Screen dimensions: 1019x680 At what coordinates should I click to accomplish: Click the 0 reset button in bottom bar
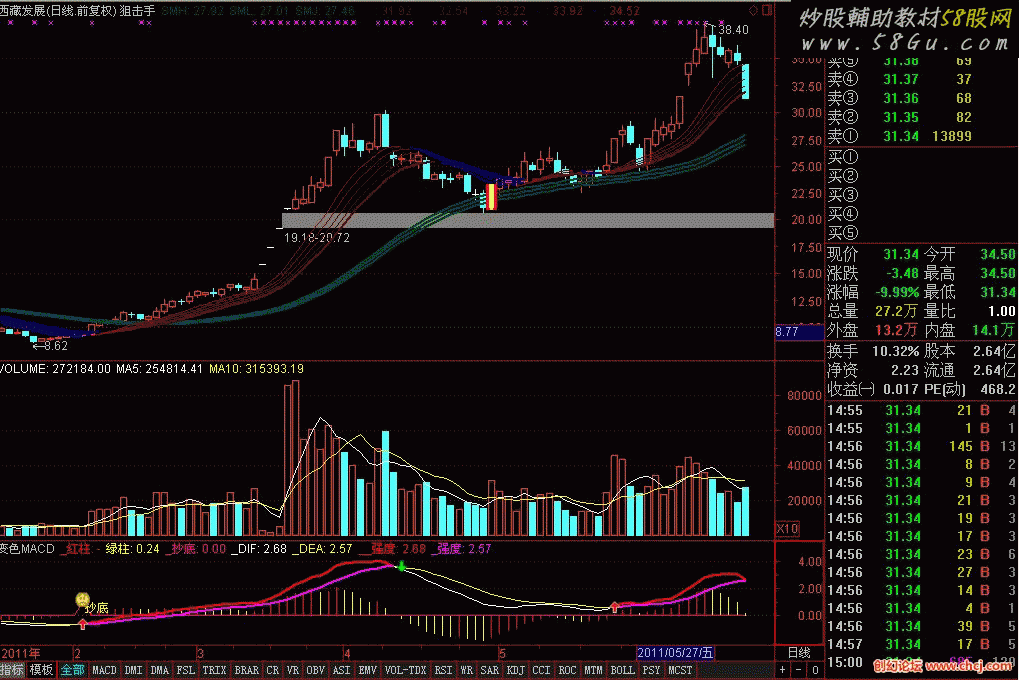point(815,670)
